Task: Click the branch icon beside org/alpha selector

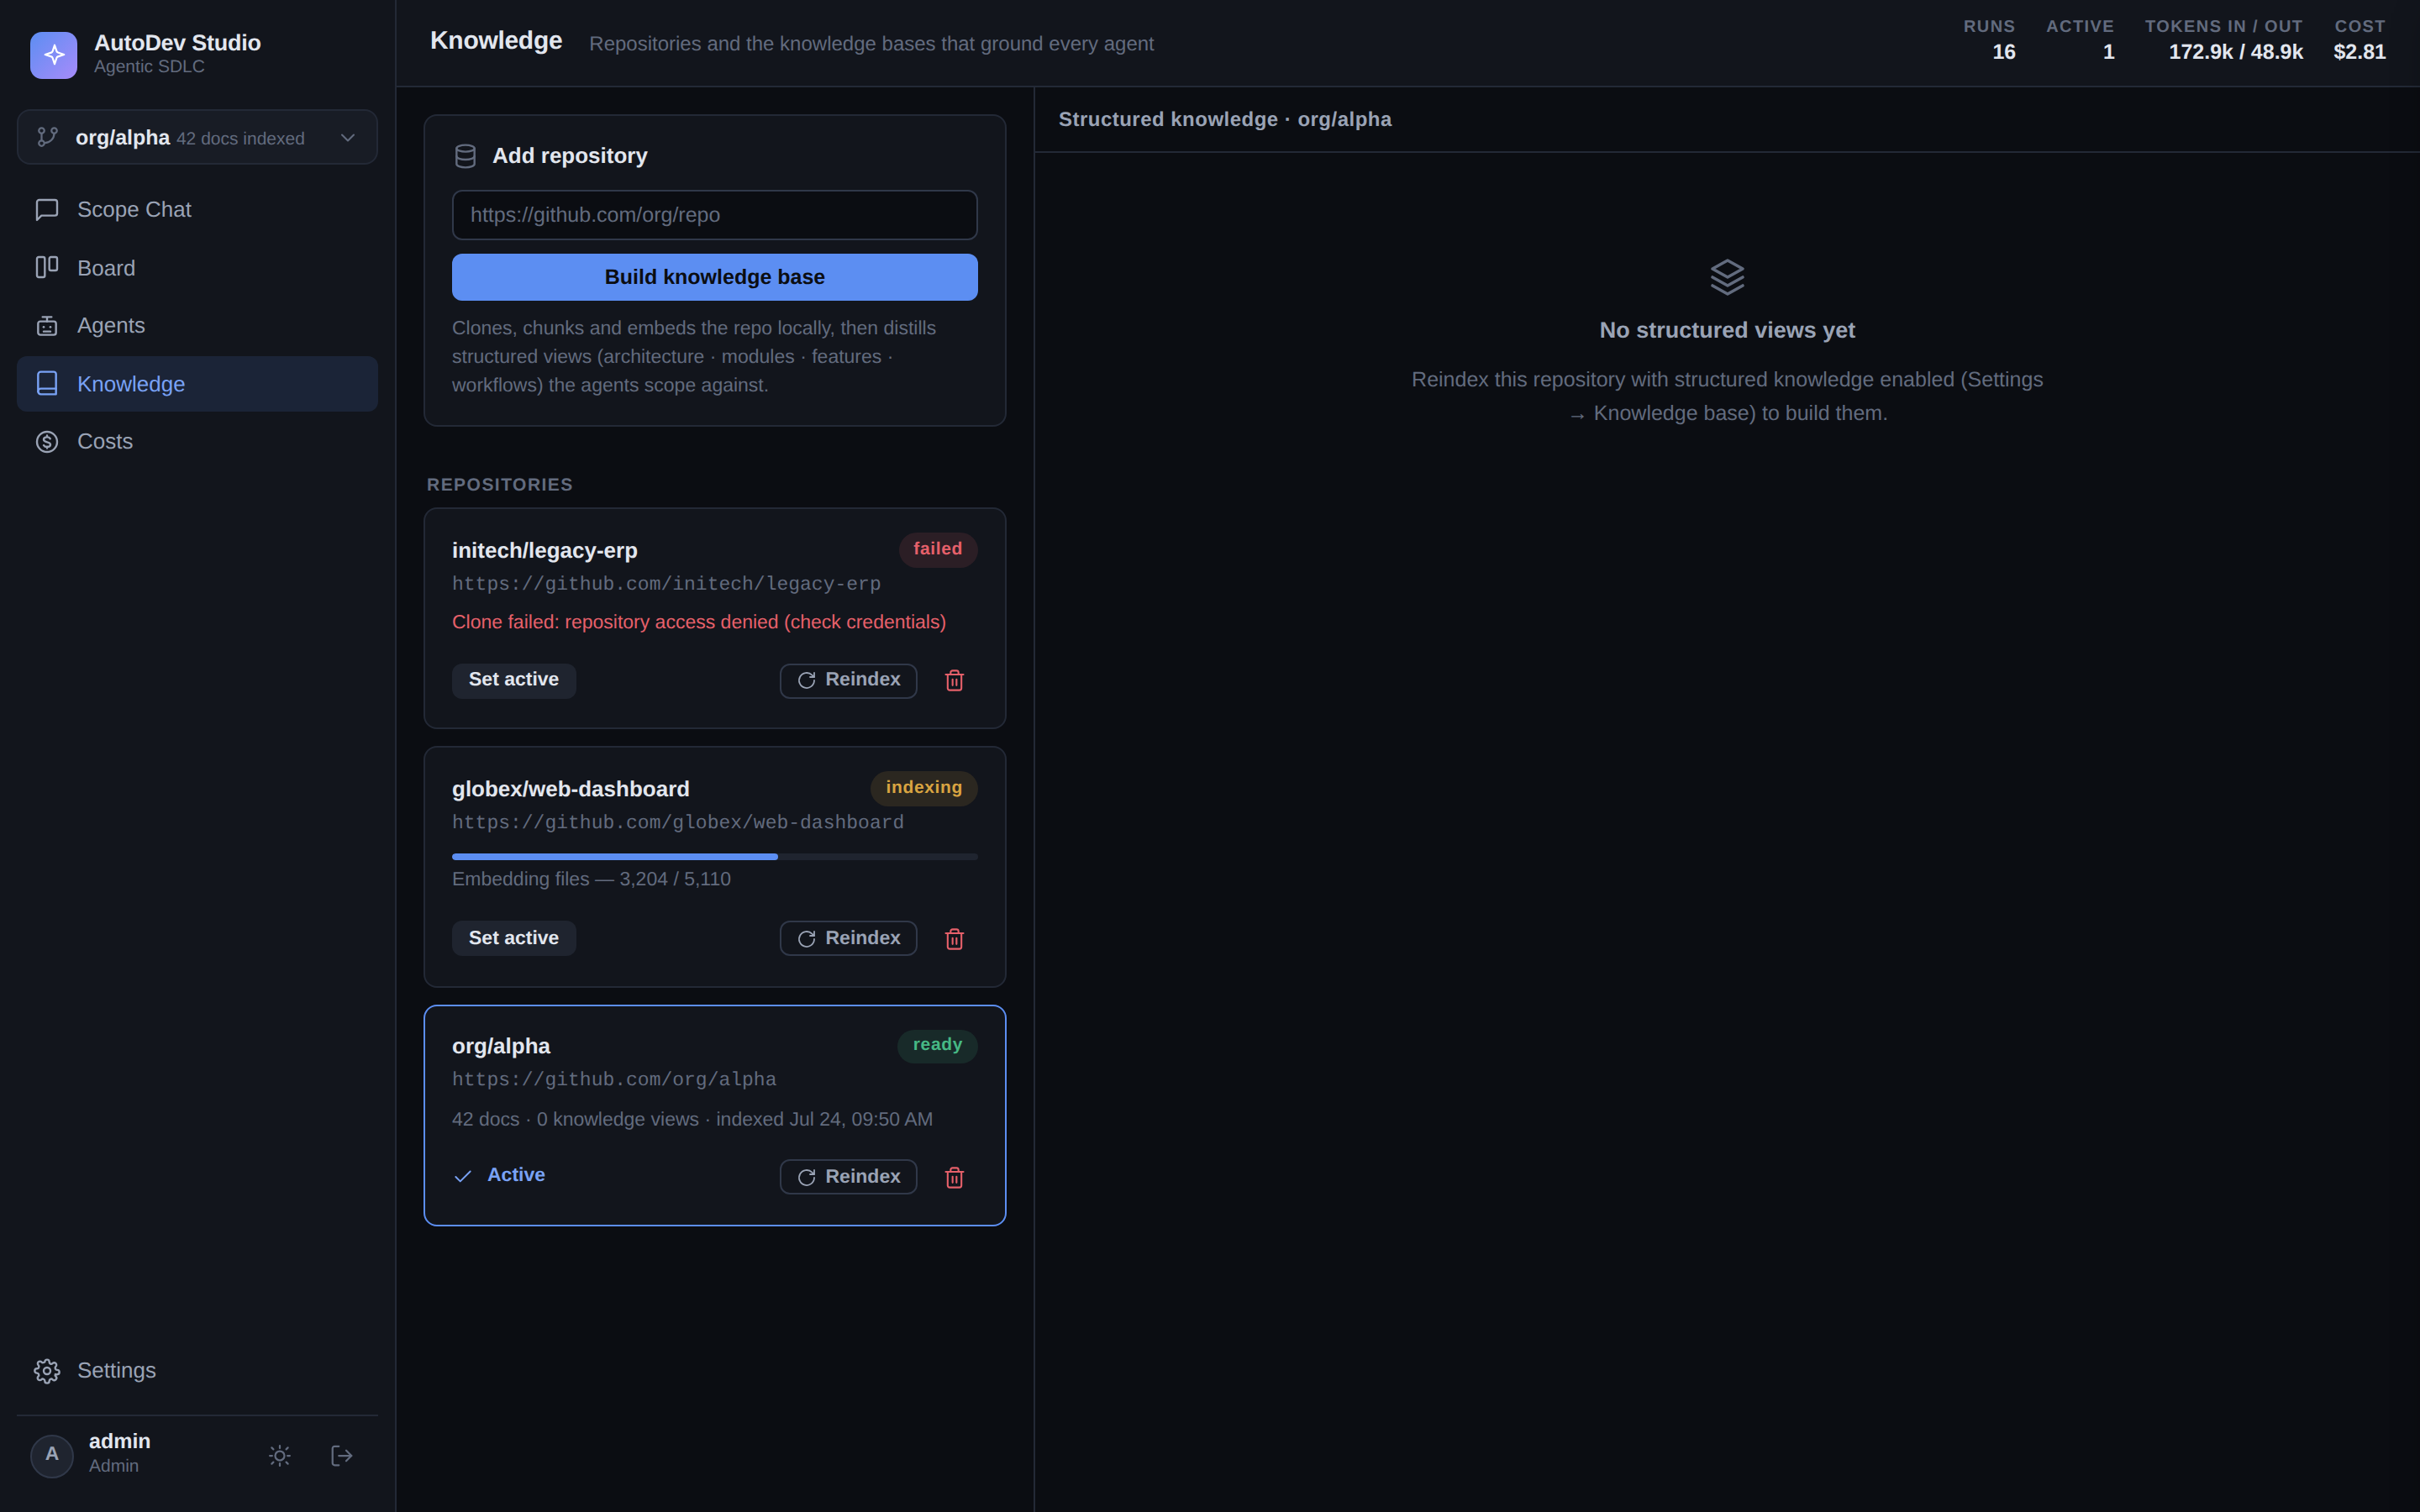Action: 47,137
